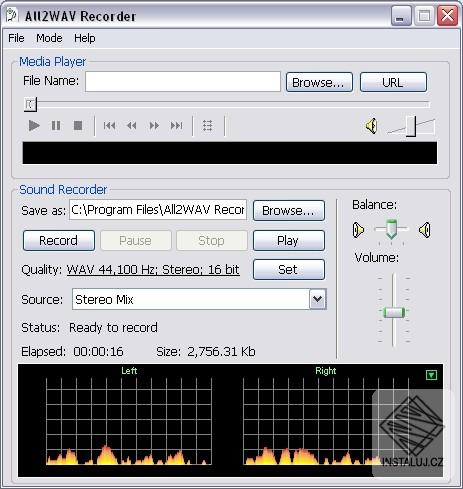The width and height of the screenshot is (463, 489).
Task: Click the Media Player play icon
Action: 34,126
